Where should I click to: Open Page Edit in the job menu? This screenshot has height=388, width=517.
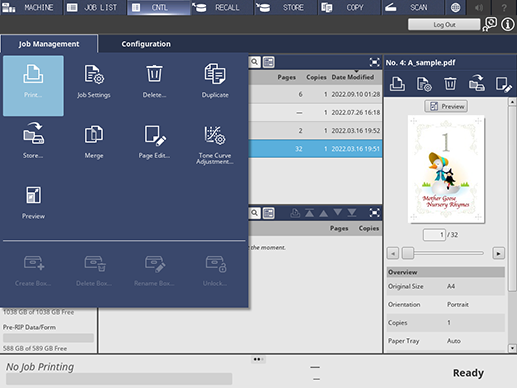tap(154, 142)
